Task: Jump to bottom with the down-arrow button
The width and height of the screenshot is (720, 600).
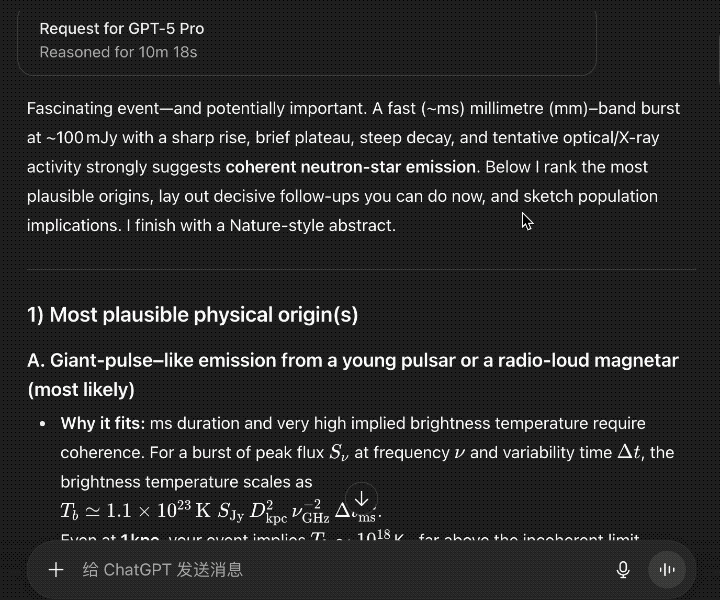Action: [x=362, y=499]
